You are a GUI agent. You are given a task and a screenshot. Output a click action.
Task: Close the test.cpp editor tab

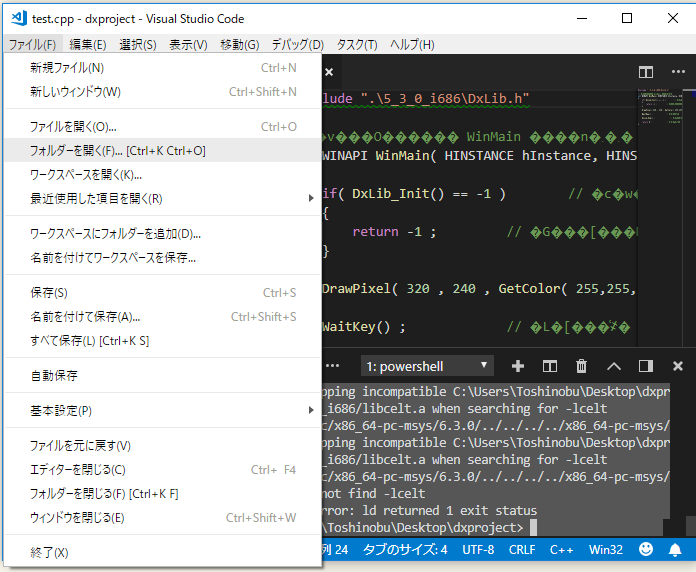tap(329, 72)
